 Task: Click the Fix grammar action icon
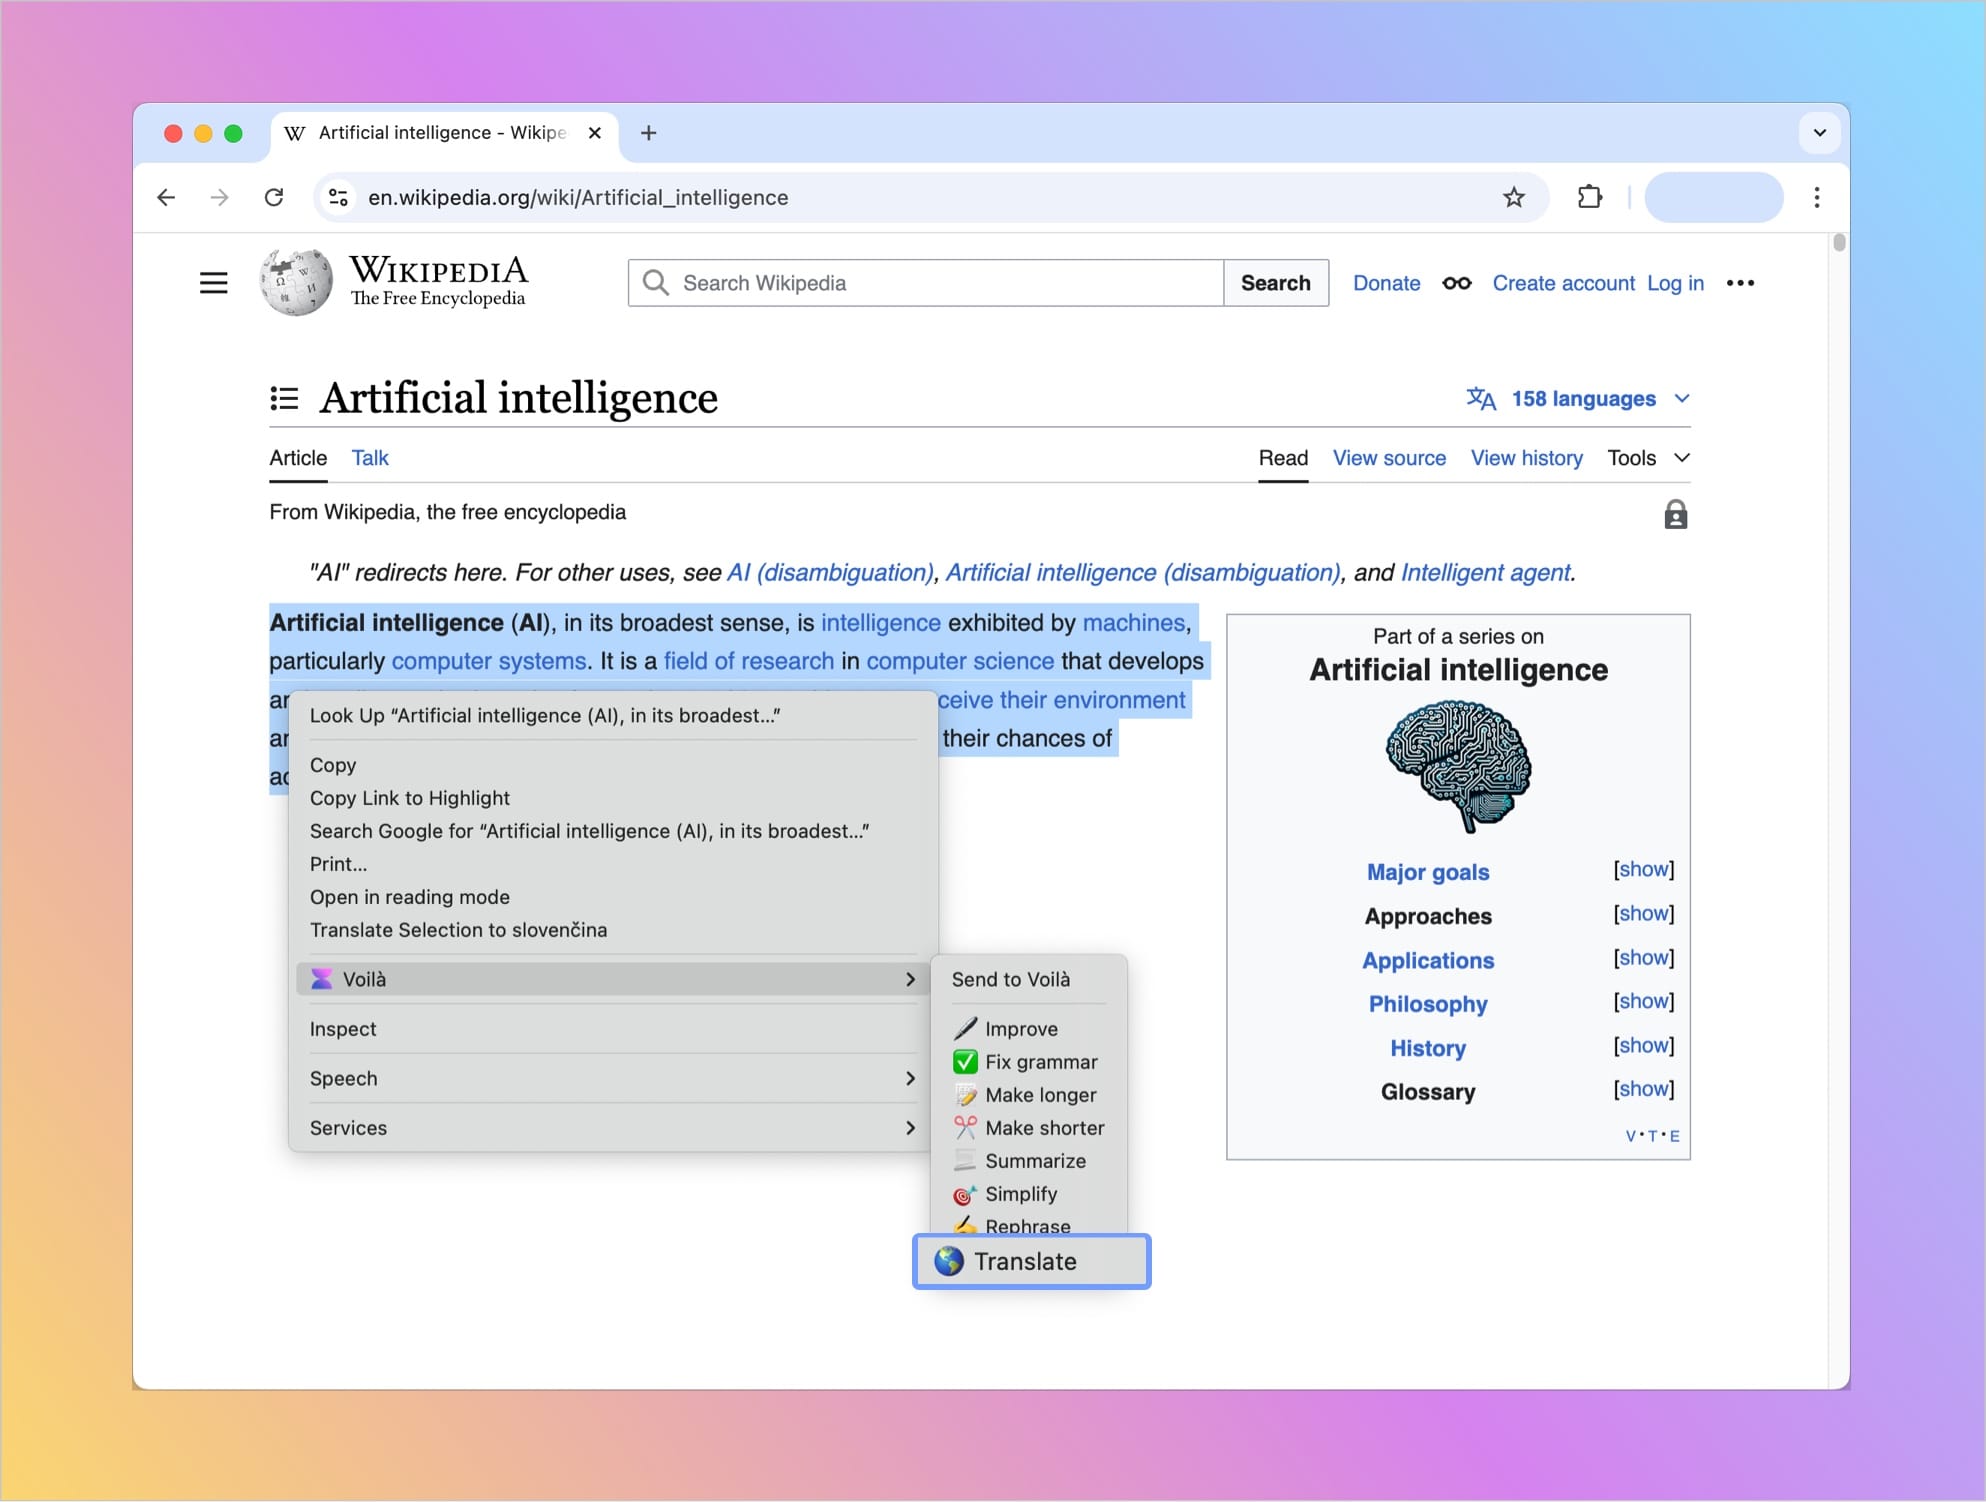click(965, 1061)
